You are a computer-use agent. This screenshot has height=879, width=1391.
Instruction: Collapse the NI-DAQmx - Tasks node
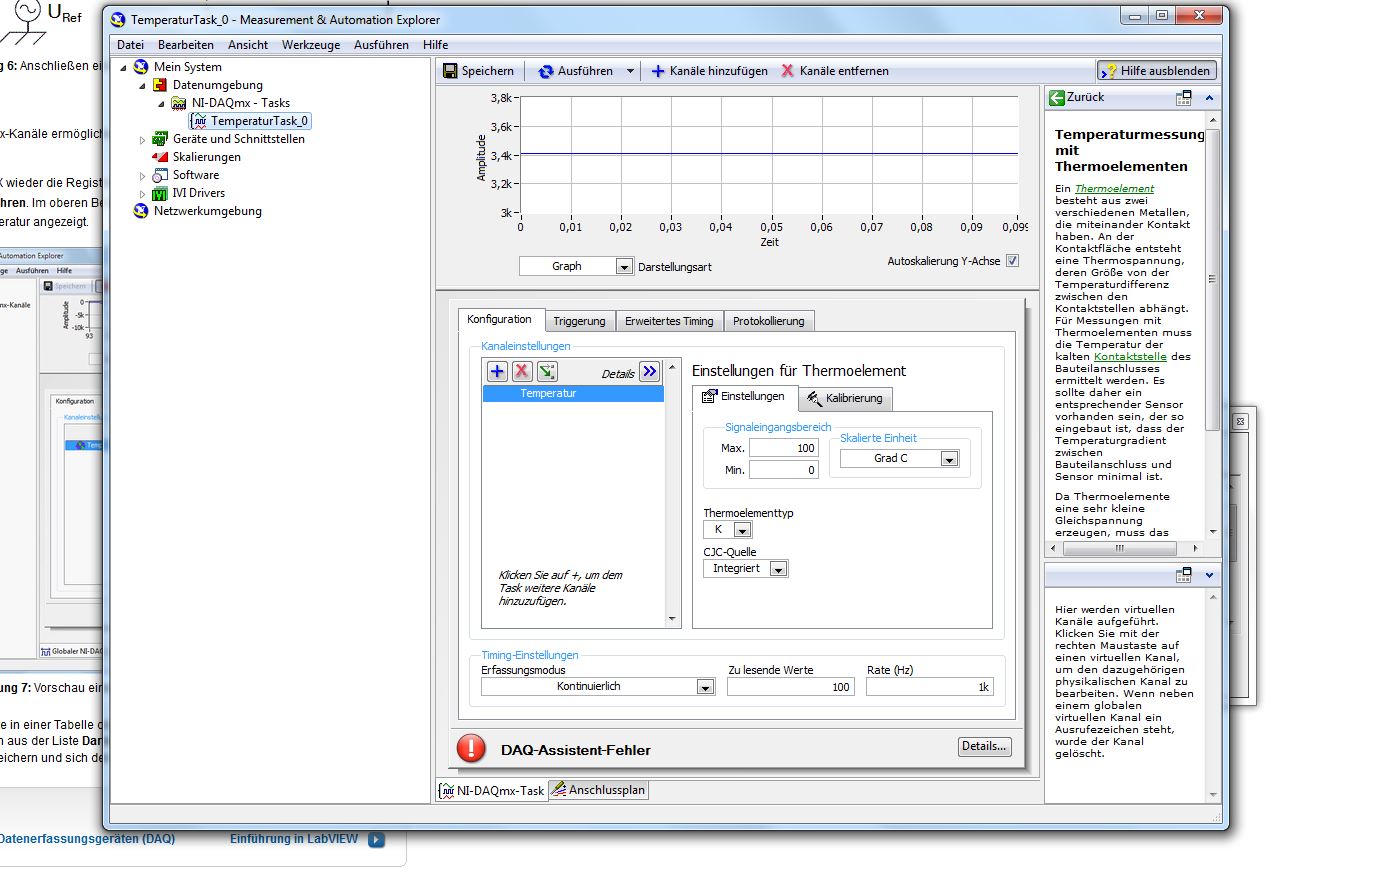(162, 103)
